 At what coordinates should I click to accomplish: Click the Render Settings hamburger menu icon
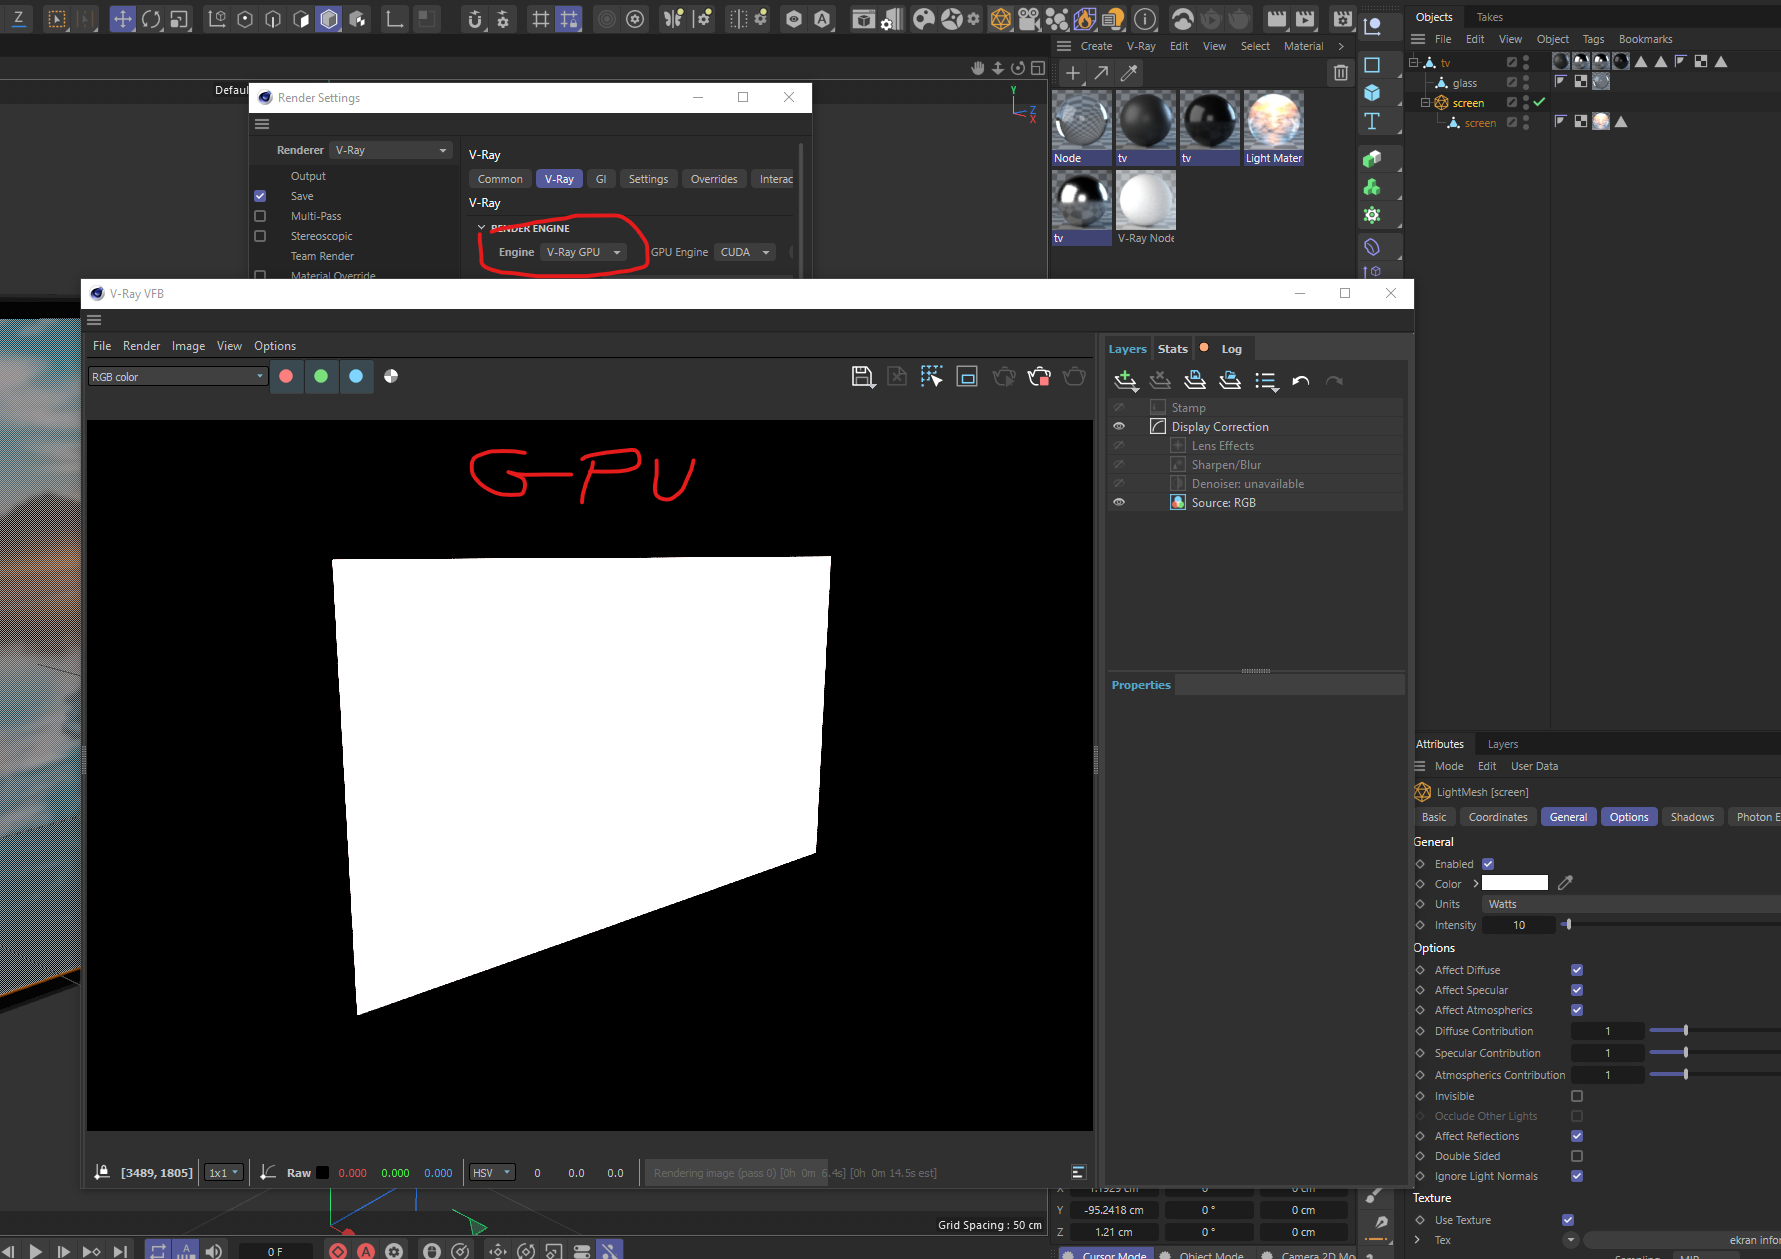[x=262, y=124]
